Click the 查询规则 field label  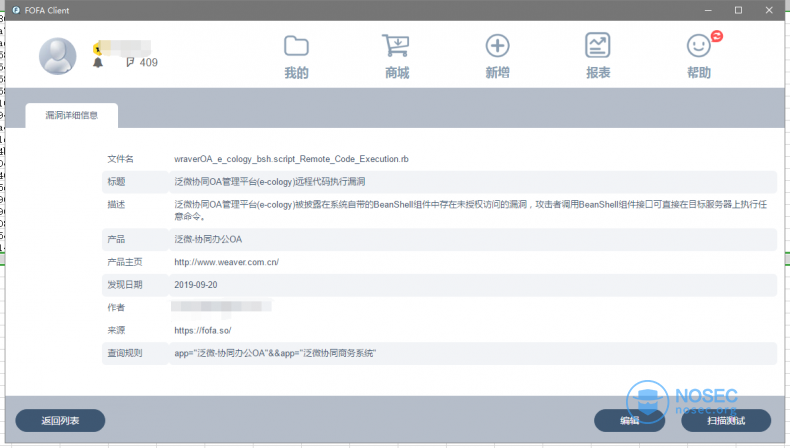124,353
